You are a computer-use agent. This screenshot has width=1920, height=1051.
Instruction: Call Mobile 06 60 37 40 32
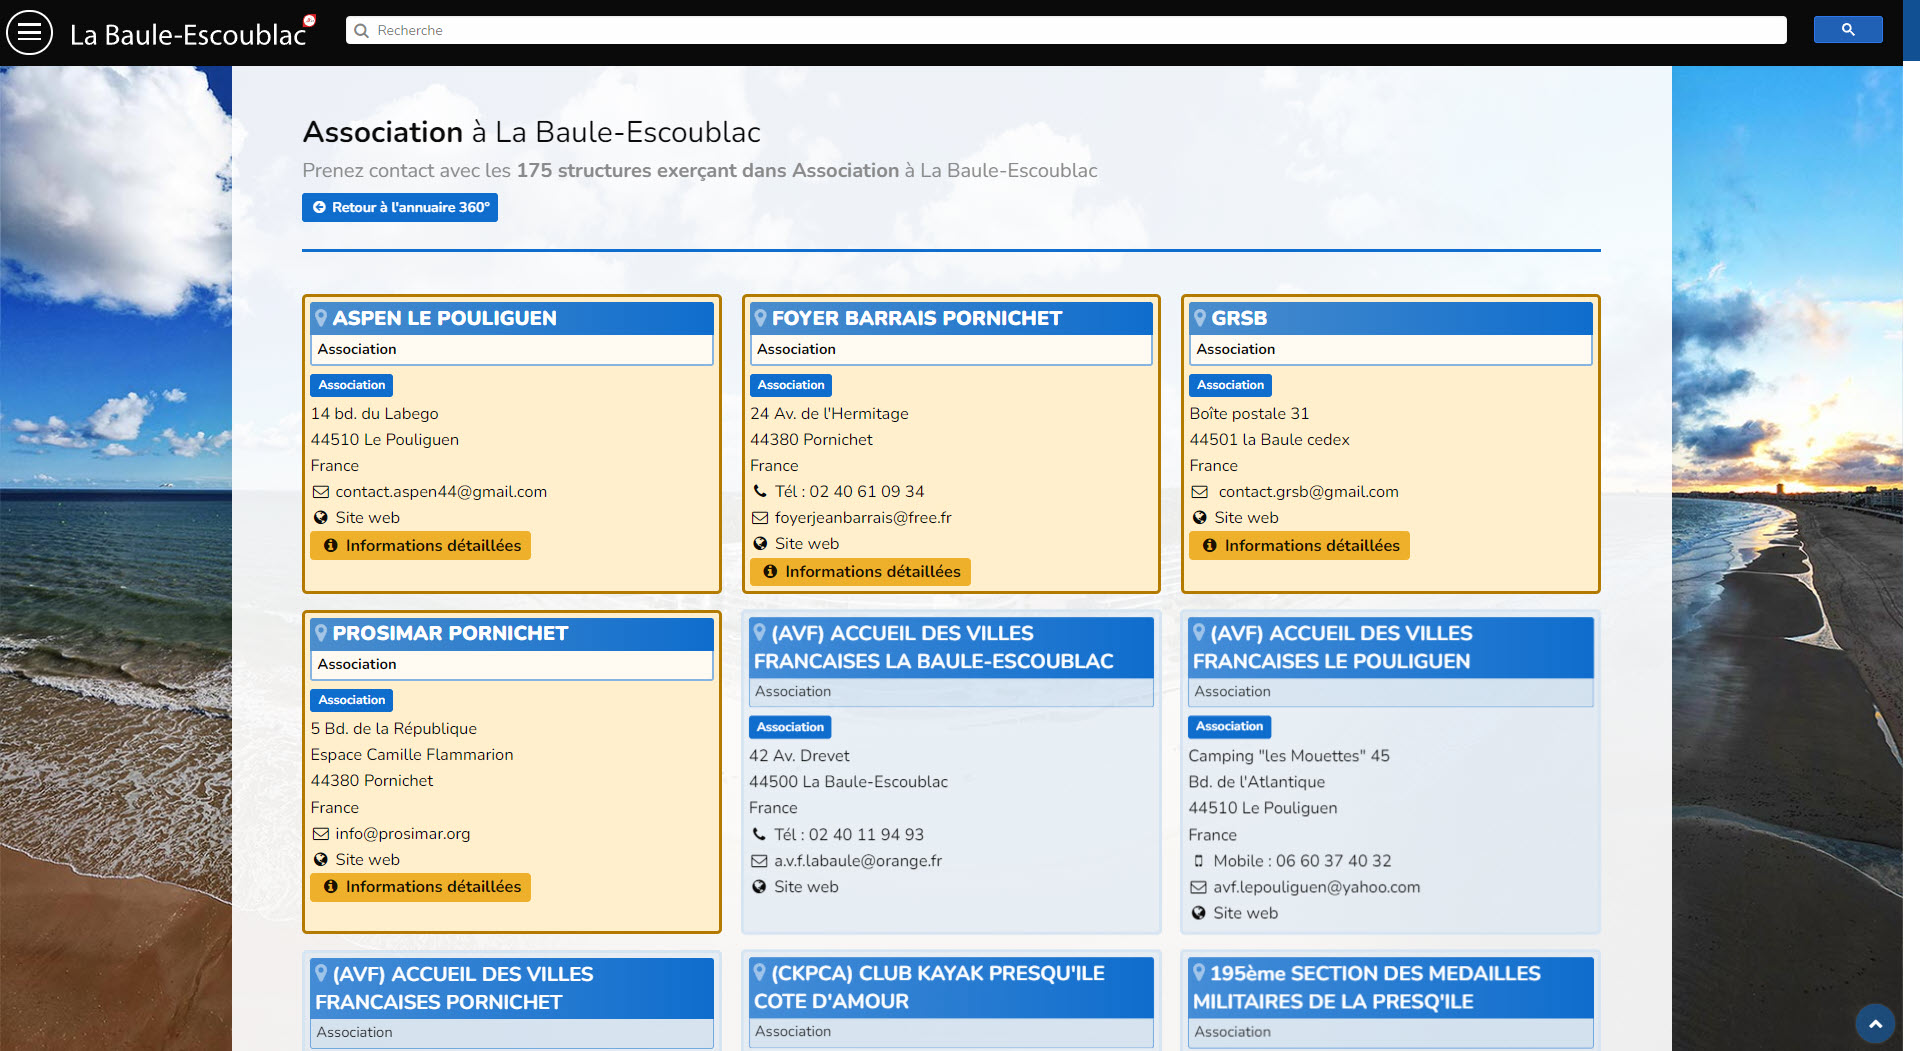tap(1302, 861)
